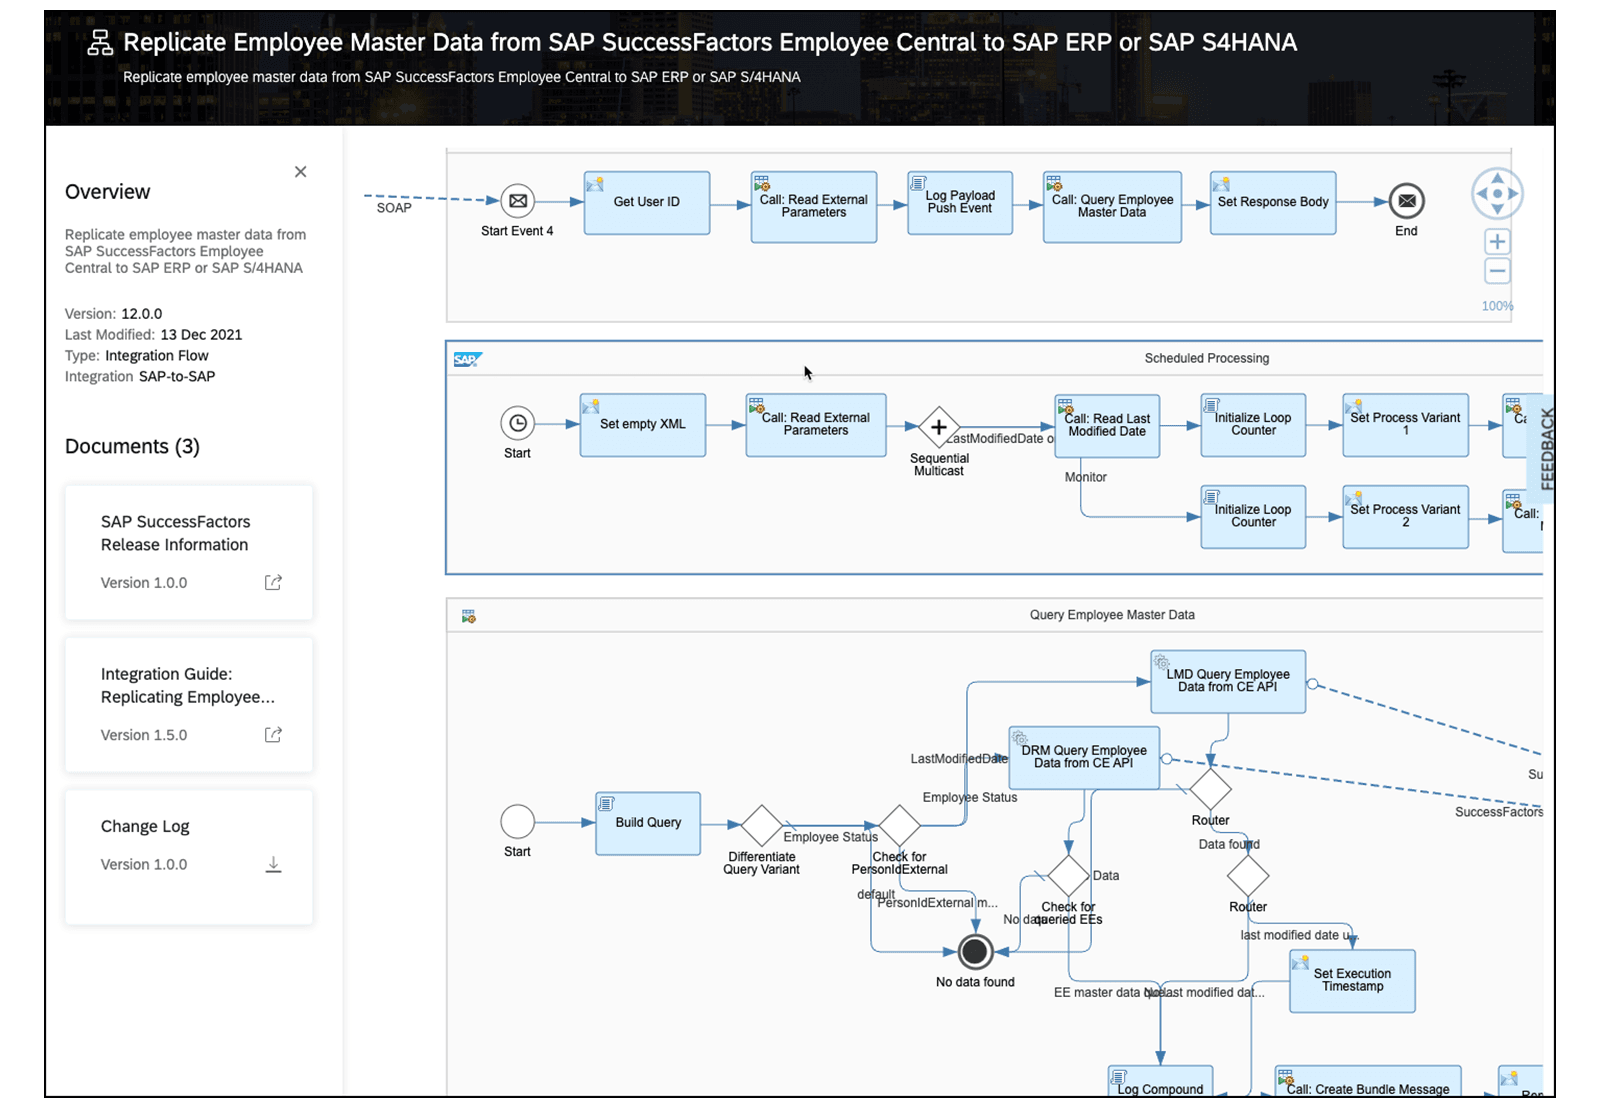Select the Sequential Multicast gateway

coord(938,427)
